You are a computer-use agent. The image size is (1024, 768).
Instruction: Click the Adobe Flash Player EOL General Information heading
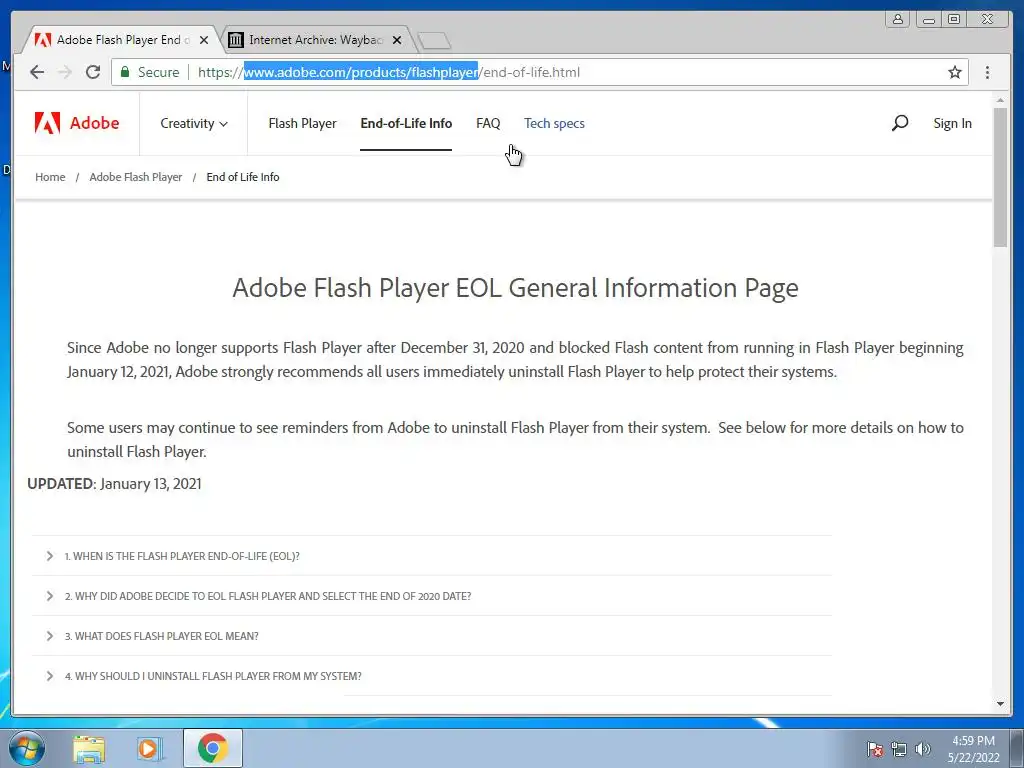pyautogui.click(x=515, y=288)
